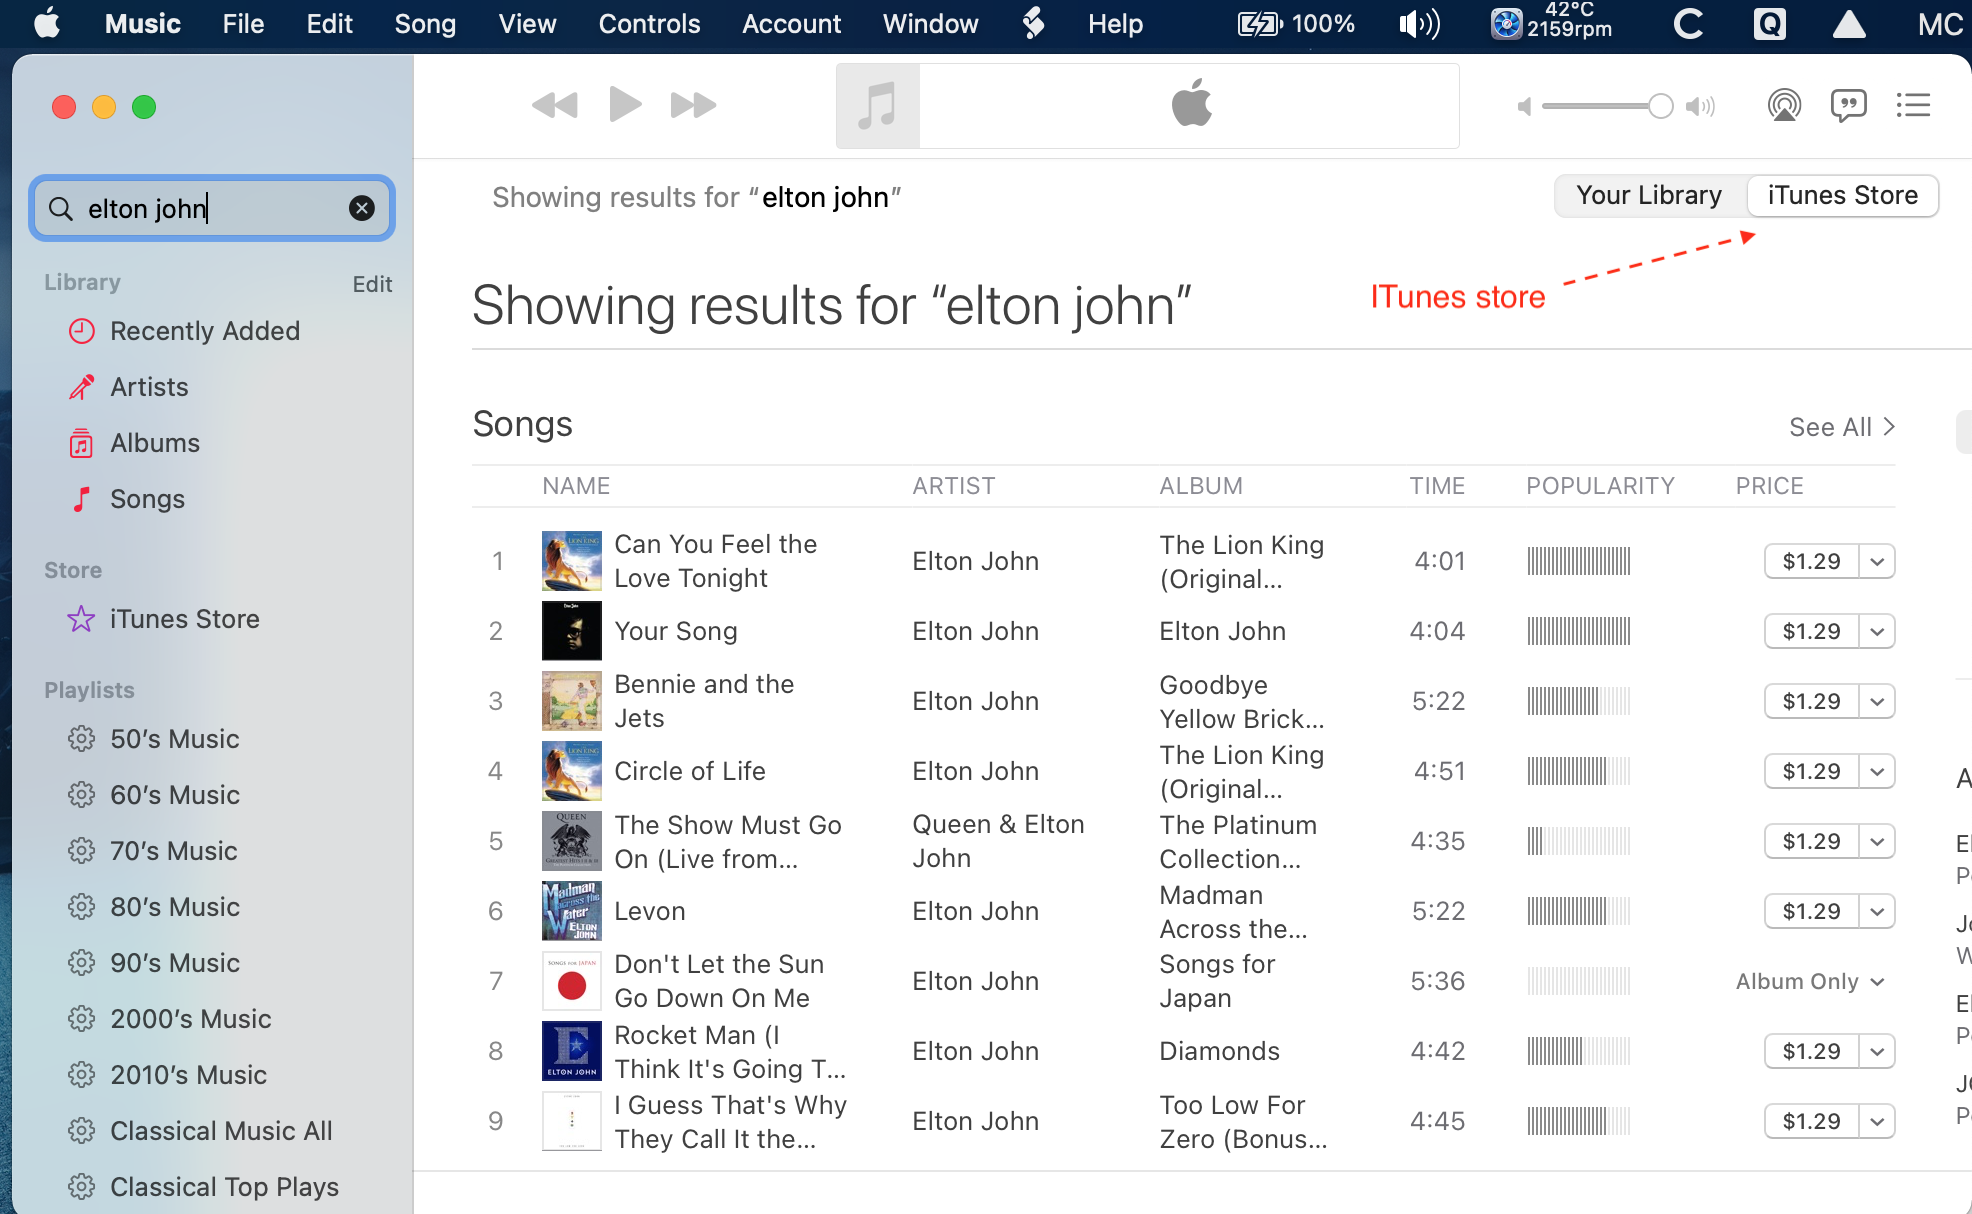1972x1214 pixels.
Task: Expand price options for The Show Must Go On
Action: coord(1877,841)
